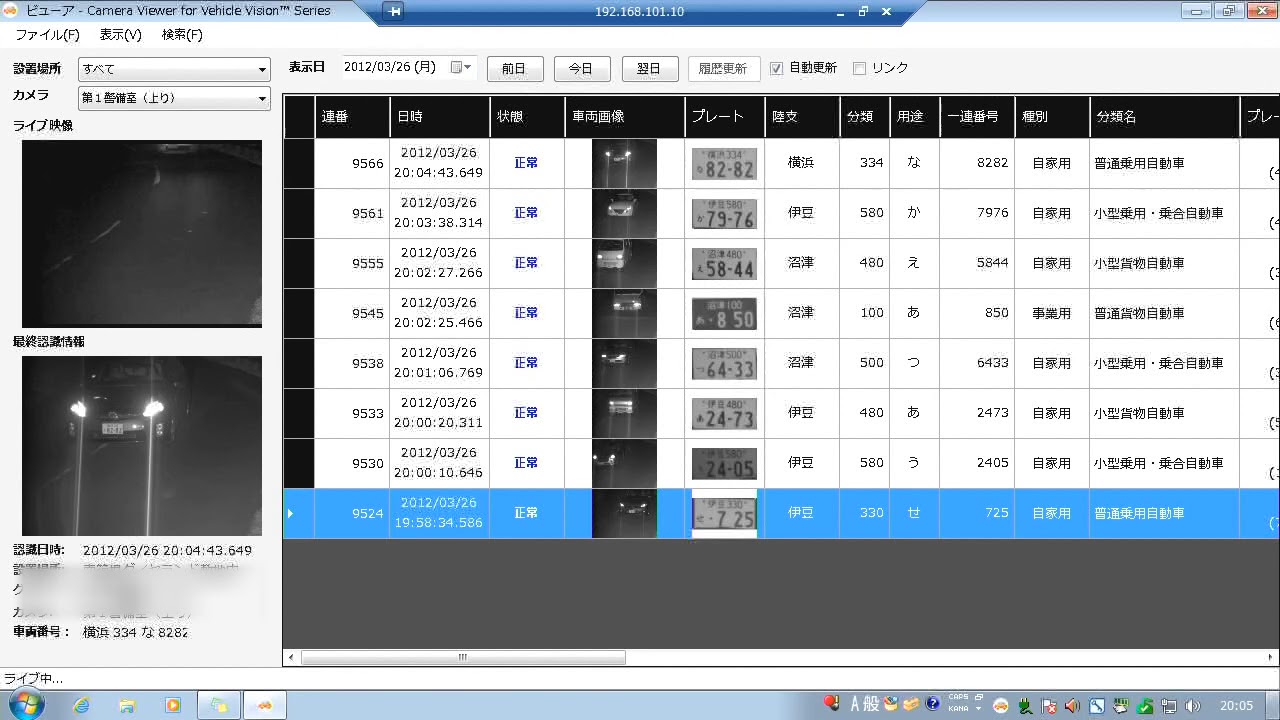Click the 陸支 column header
This screenshot has height=720, width=1280.
click(802, 117)
